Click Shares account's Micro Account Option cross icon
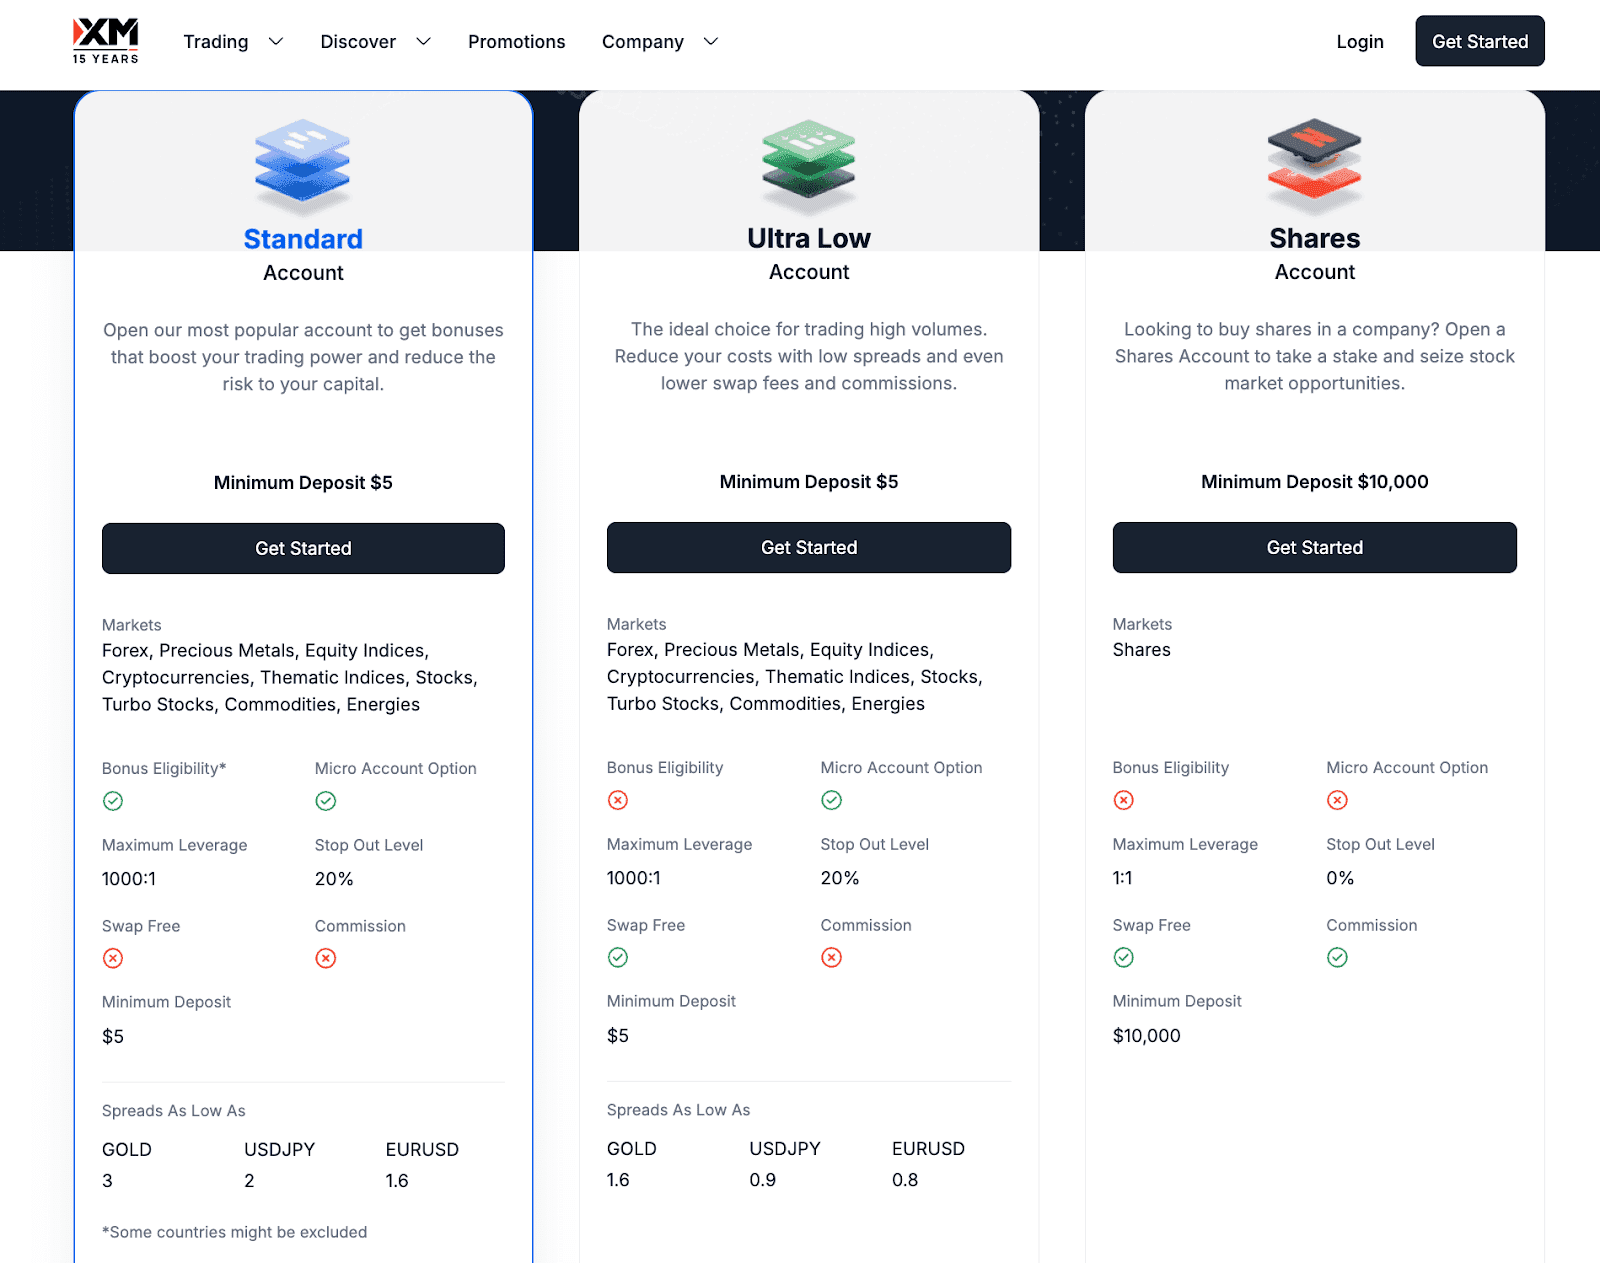Image resolution: width=1600 pixels, height=1263 pixels. coord(1338,800)
